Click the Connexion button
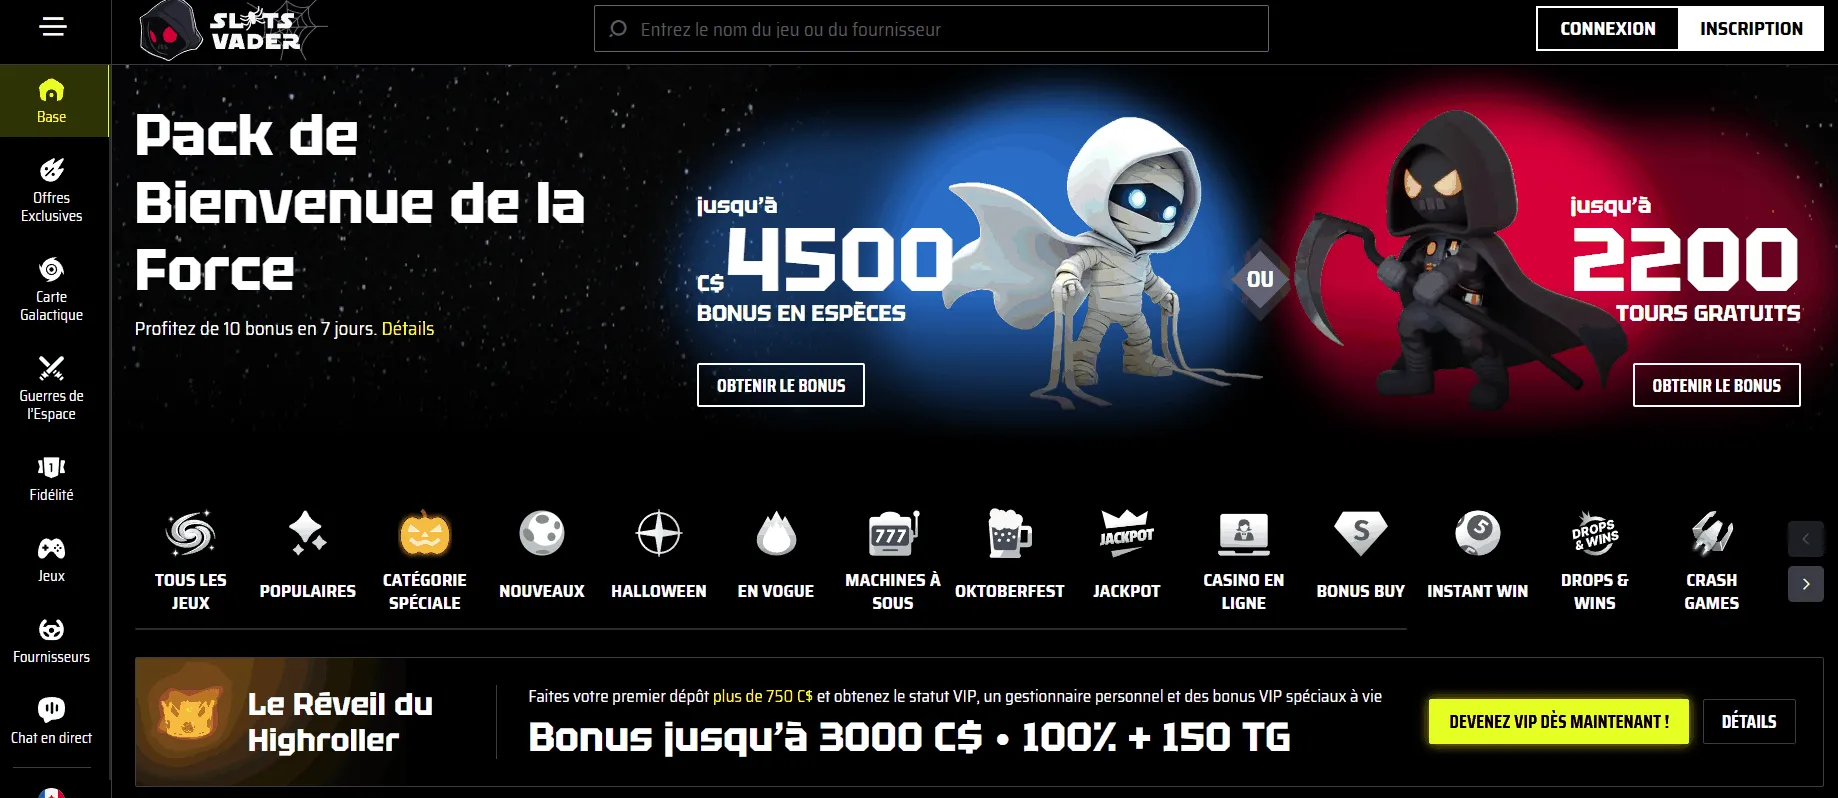 (x=1608, y=29)
